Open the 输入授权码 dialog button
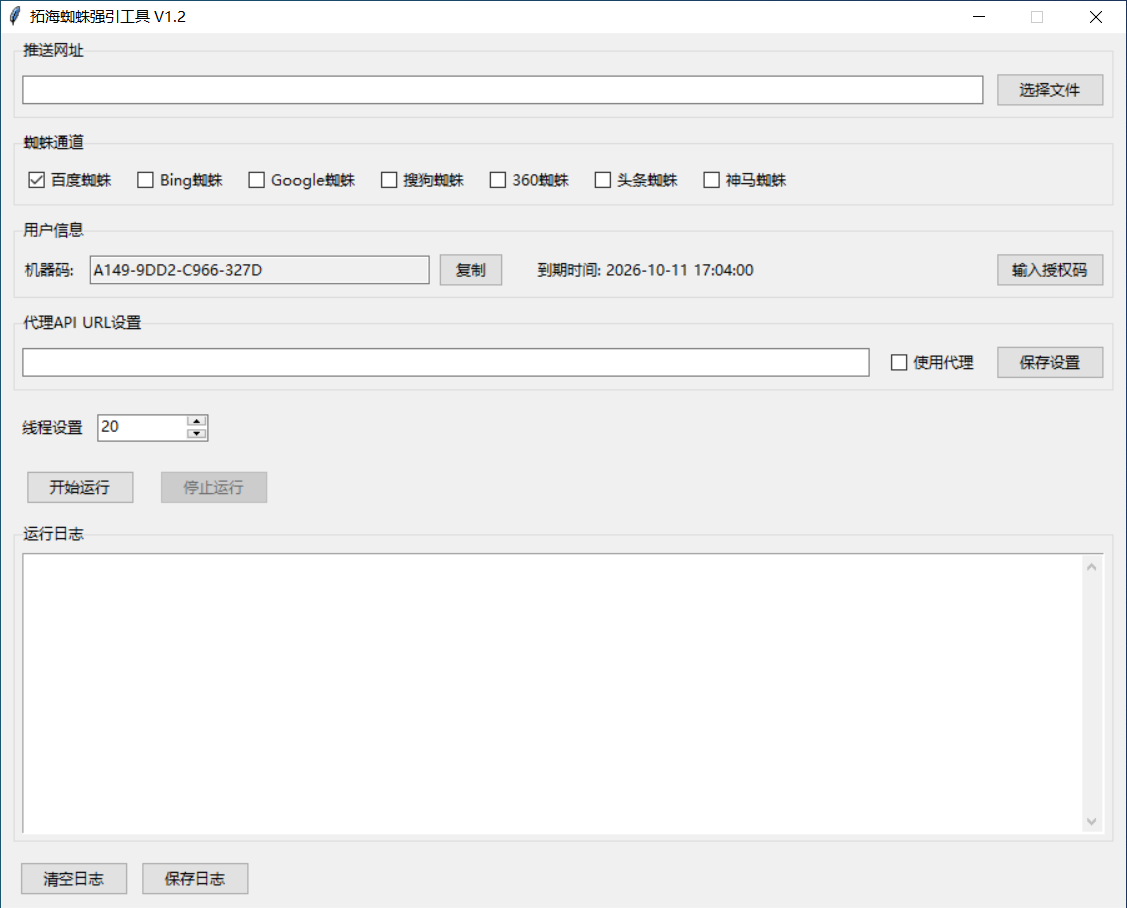 1049,270
